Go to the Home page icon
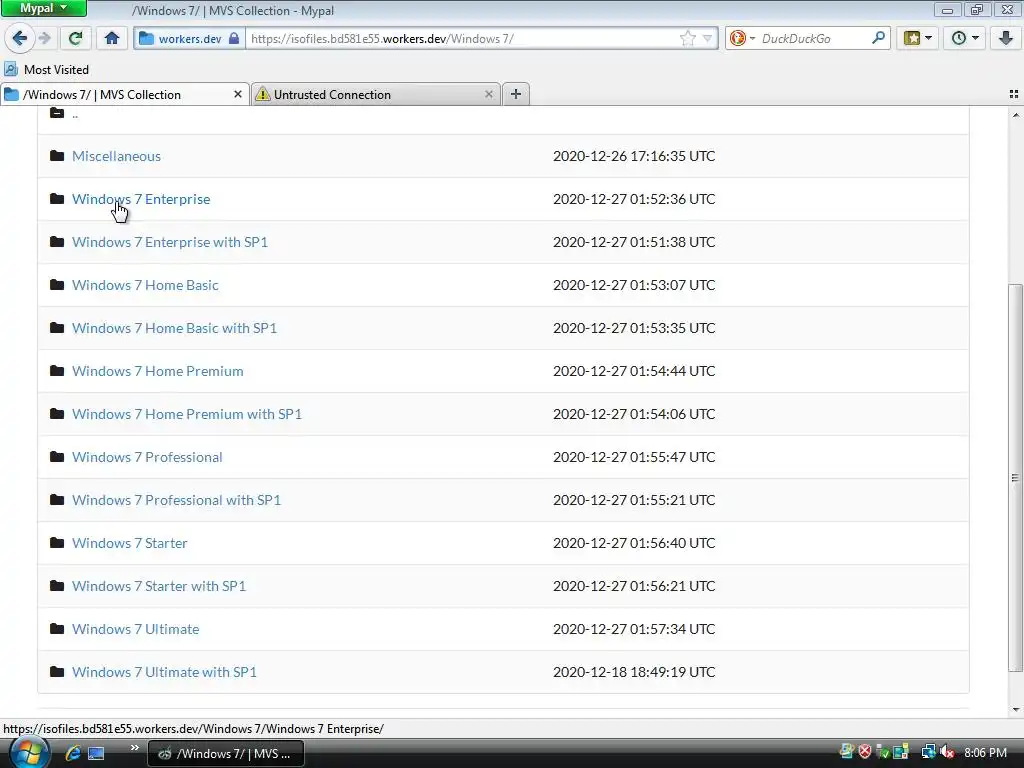The height and width of the screenshot is (768, 1024). [112, 38]
